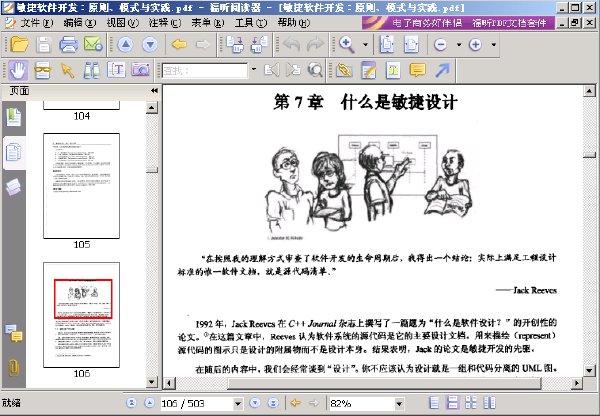Open the page number dropdown list

point(238,403)
